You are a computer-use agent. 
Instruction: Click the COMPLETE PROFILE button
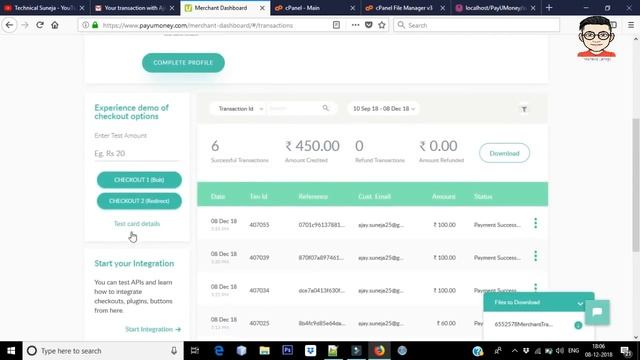tap(183, 63)
